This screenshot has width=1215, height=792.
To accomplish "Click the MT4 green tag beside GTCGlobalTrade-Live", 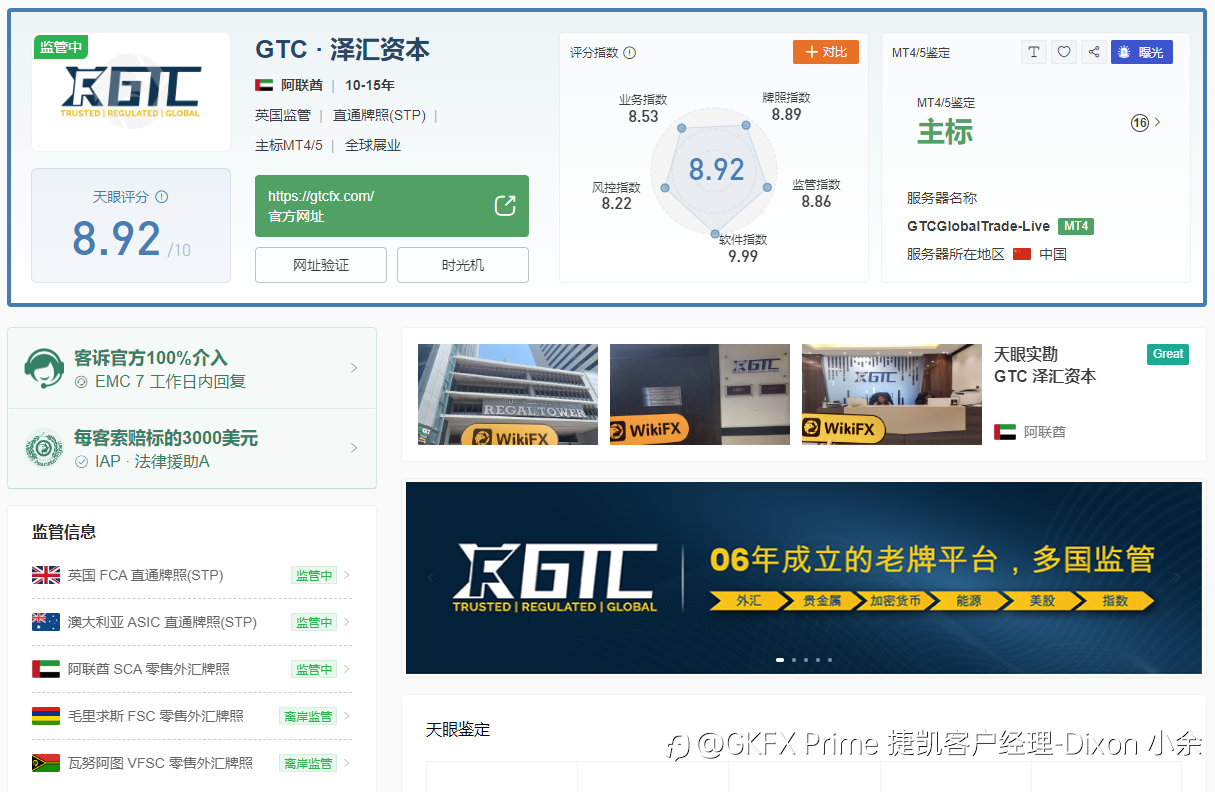I will point(1076,226).
